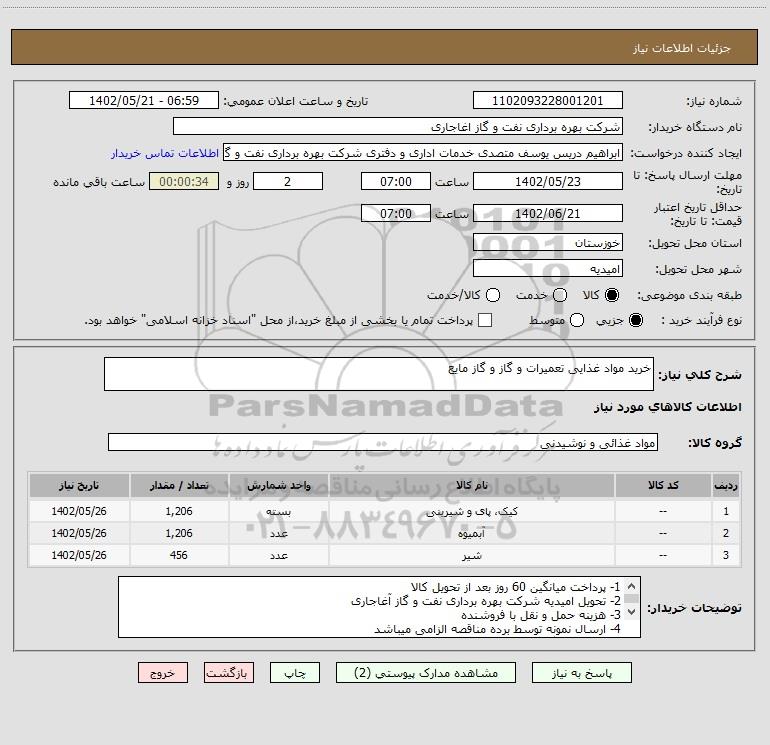Click the remaining days field showing 2
The image size is (770, 745).
click(x=288, y=182)
